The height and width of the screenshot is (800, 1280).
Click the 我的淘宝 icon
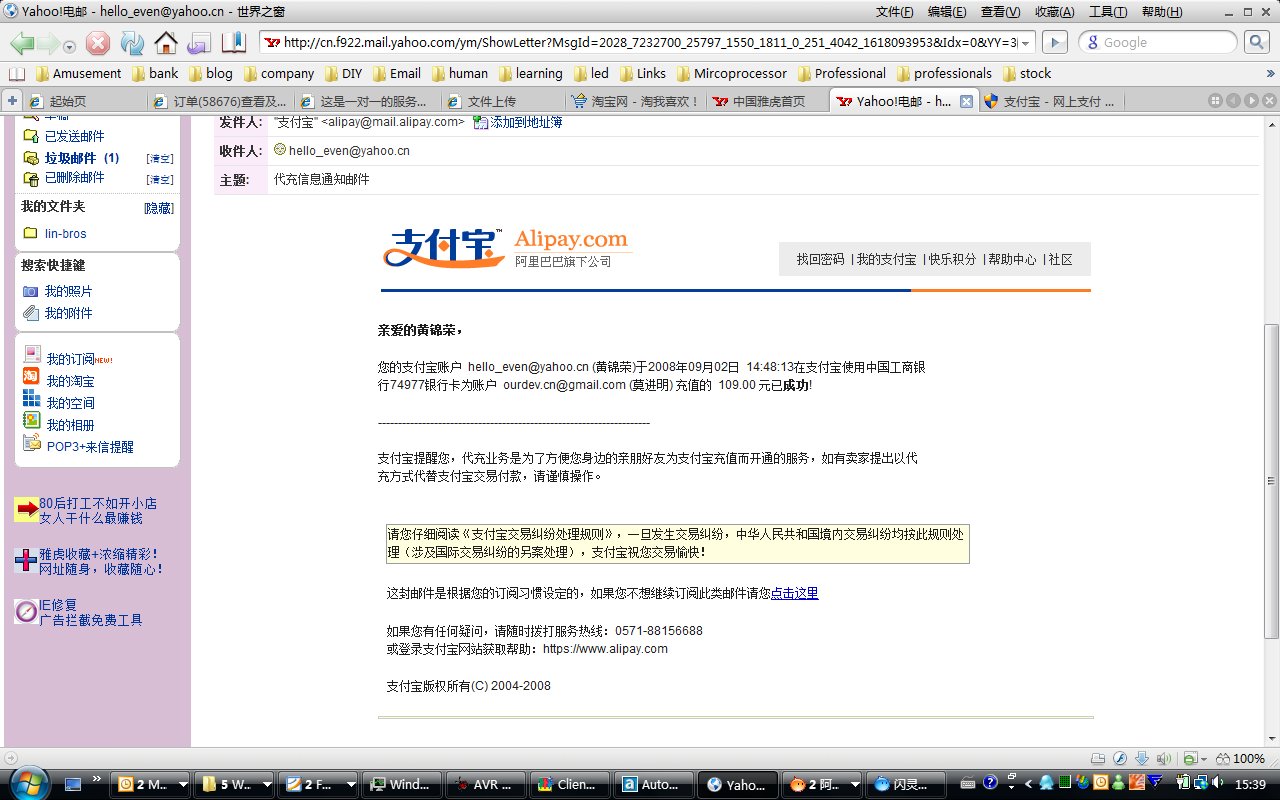point(31,377)
